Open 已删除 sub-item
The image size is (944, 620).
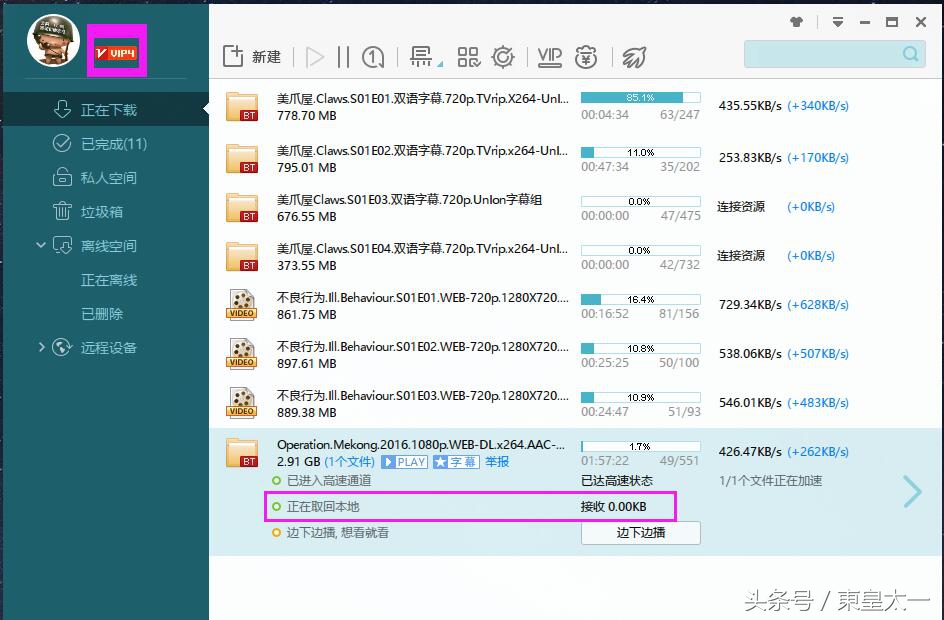(x=102, y=314)
